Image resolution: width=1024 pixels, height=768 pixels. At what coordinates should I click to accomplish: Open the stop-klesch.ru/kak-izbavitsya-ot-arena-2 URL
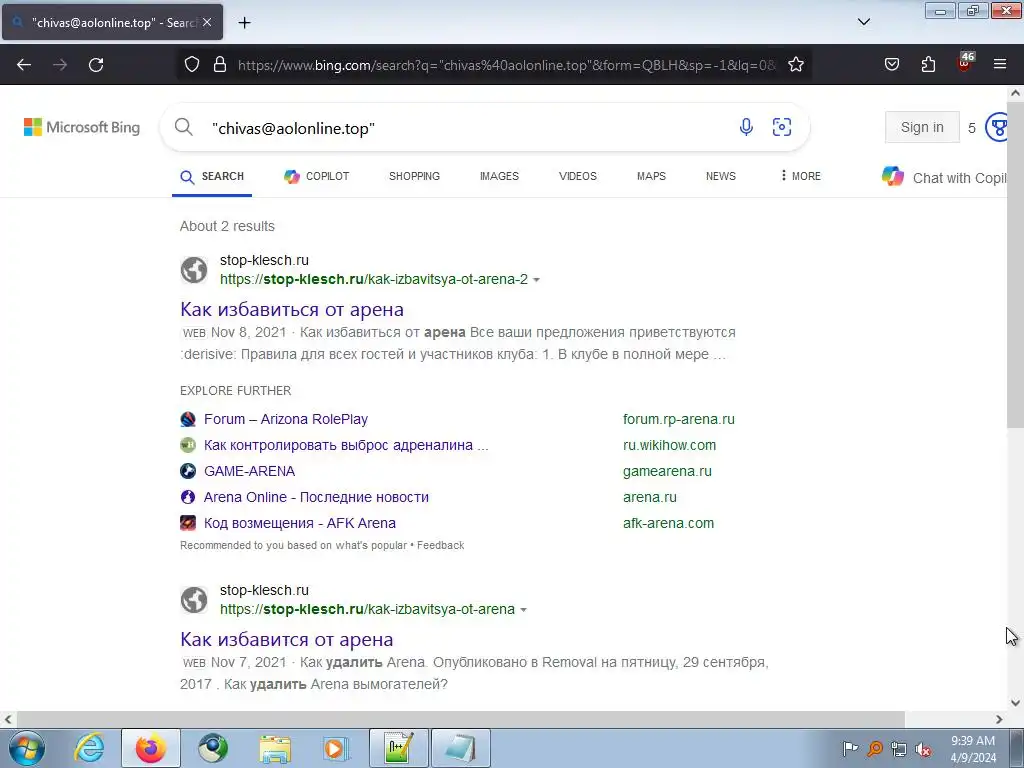tap(374, 280)
